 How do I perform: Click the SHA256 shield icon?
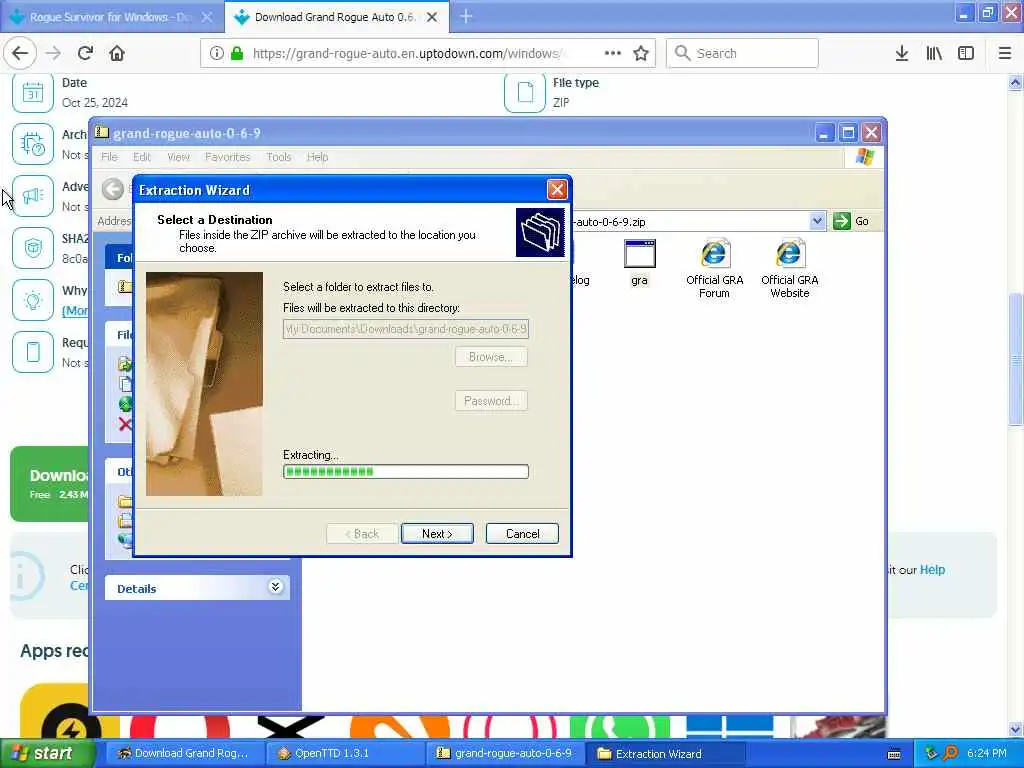[33, 248]
